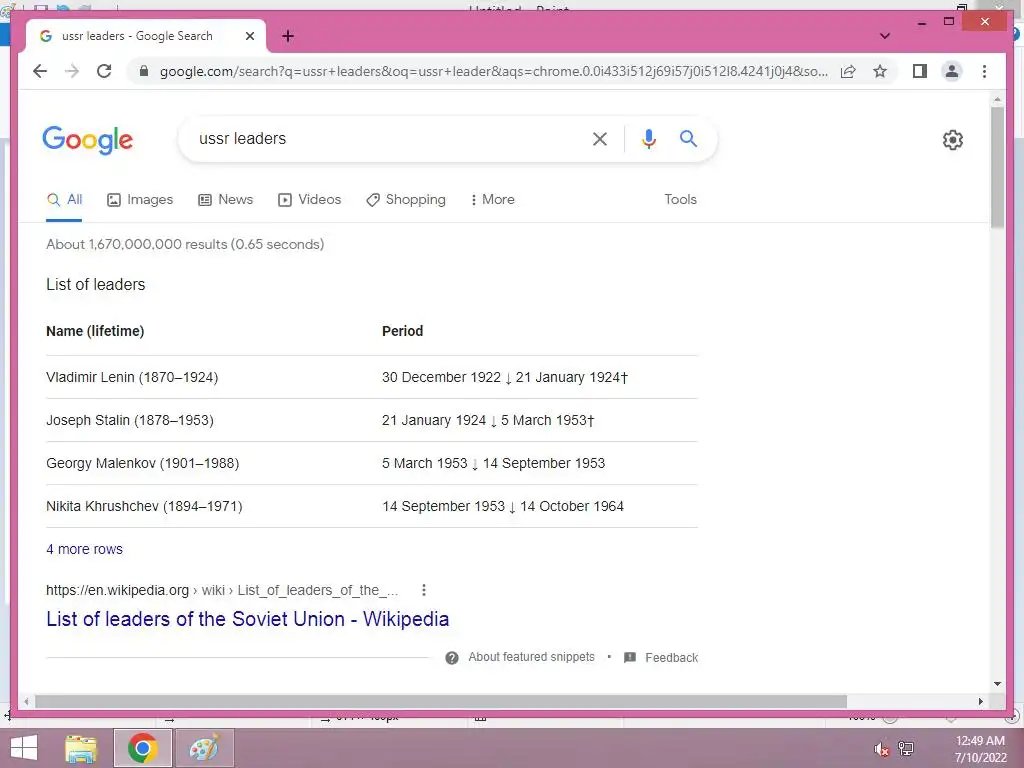Switch to Images results
Screen dimensions: 1024x768
pos(140,200)
